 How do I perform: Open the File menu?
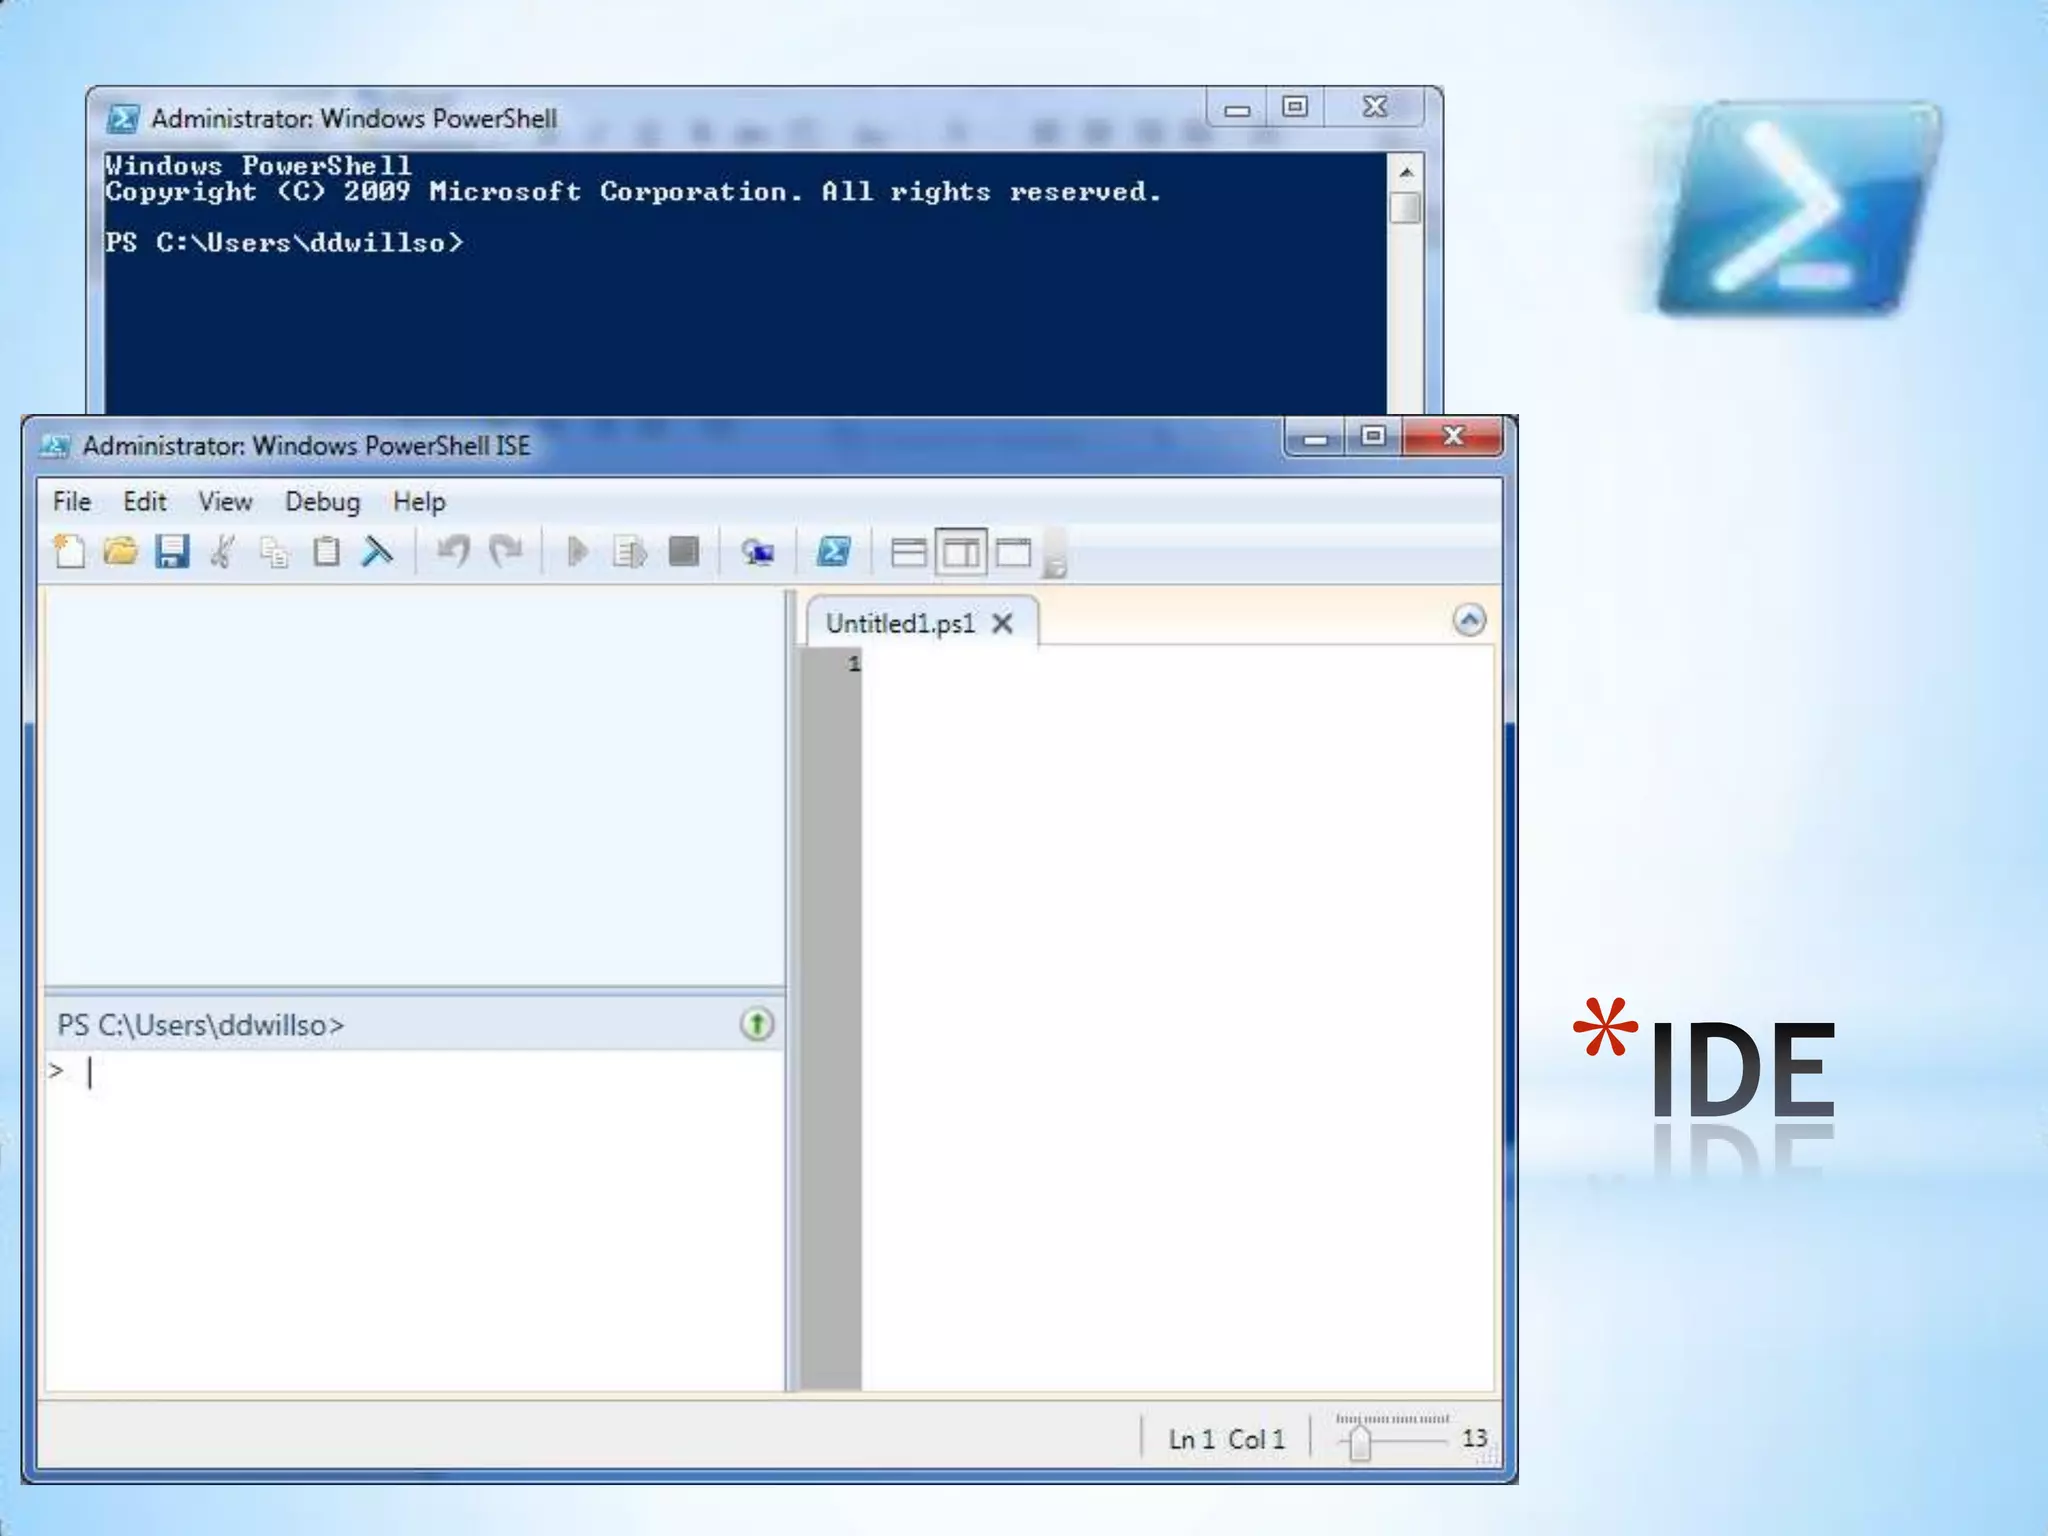[72, 501]
